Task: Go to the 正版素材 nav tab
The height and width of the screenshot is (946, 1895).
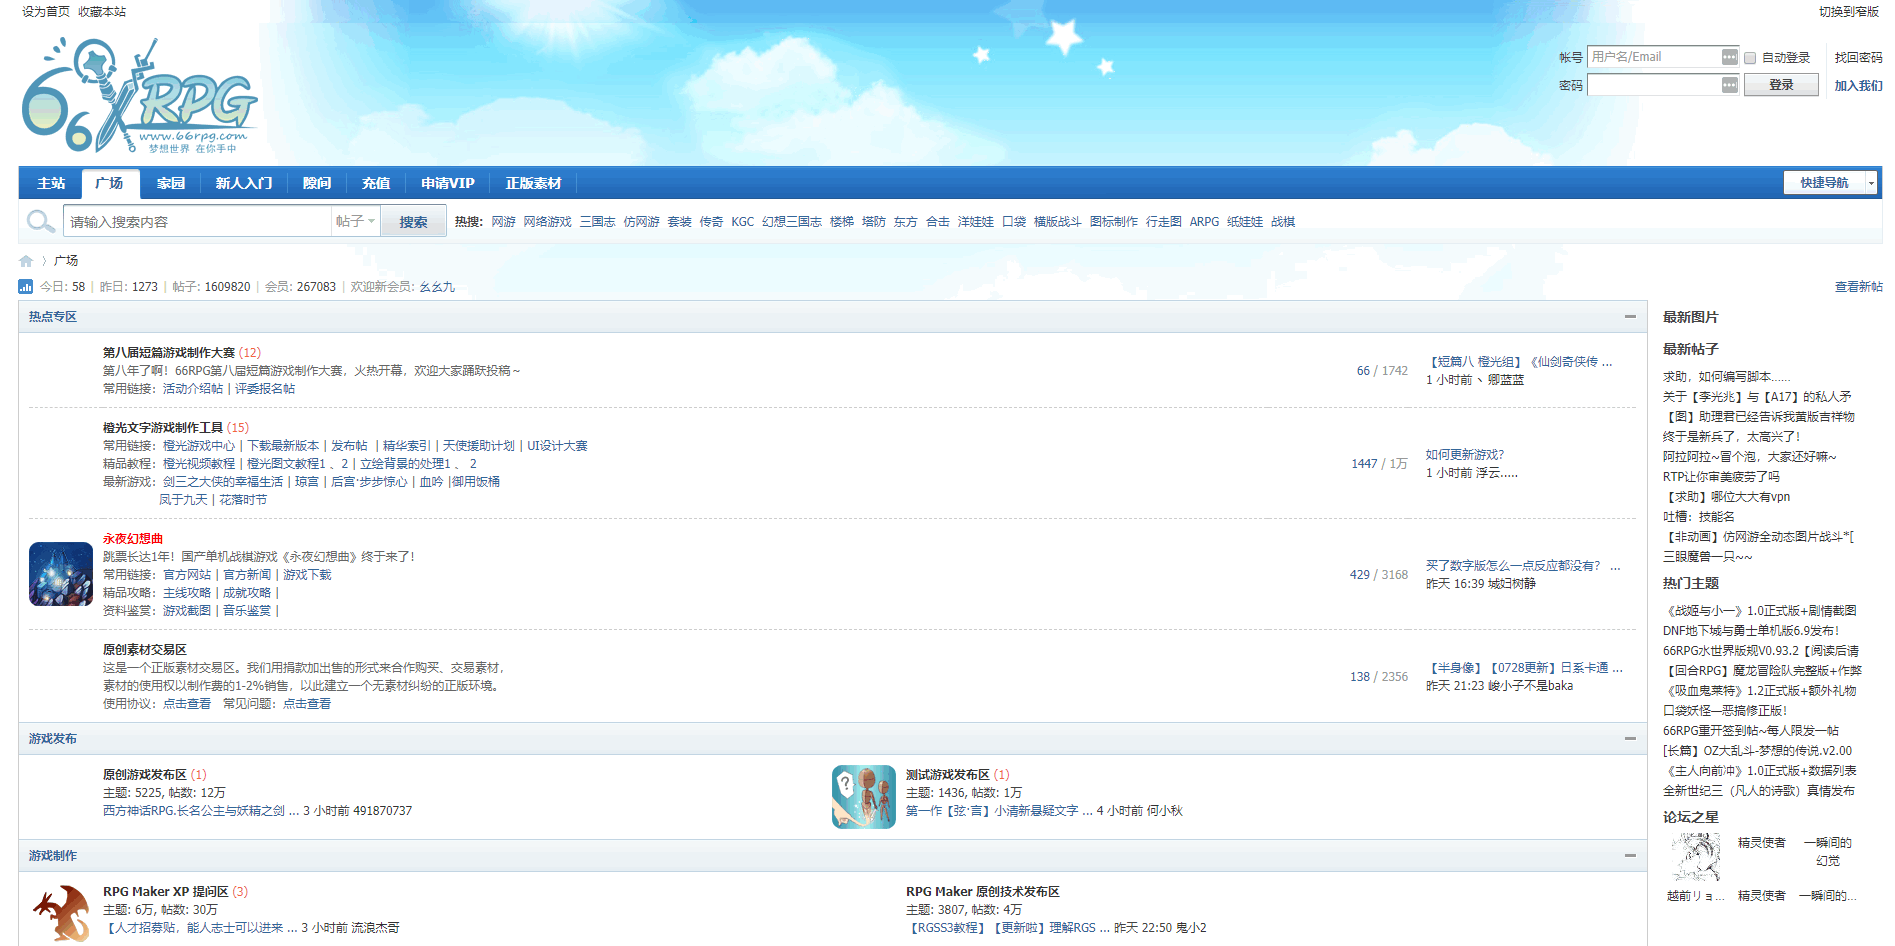Action: 533,183
